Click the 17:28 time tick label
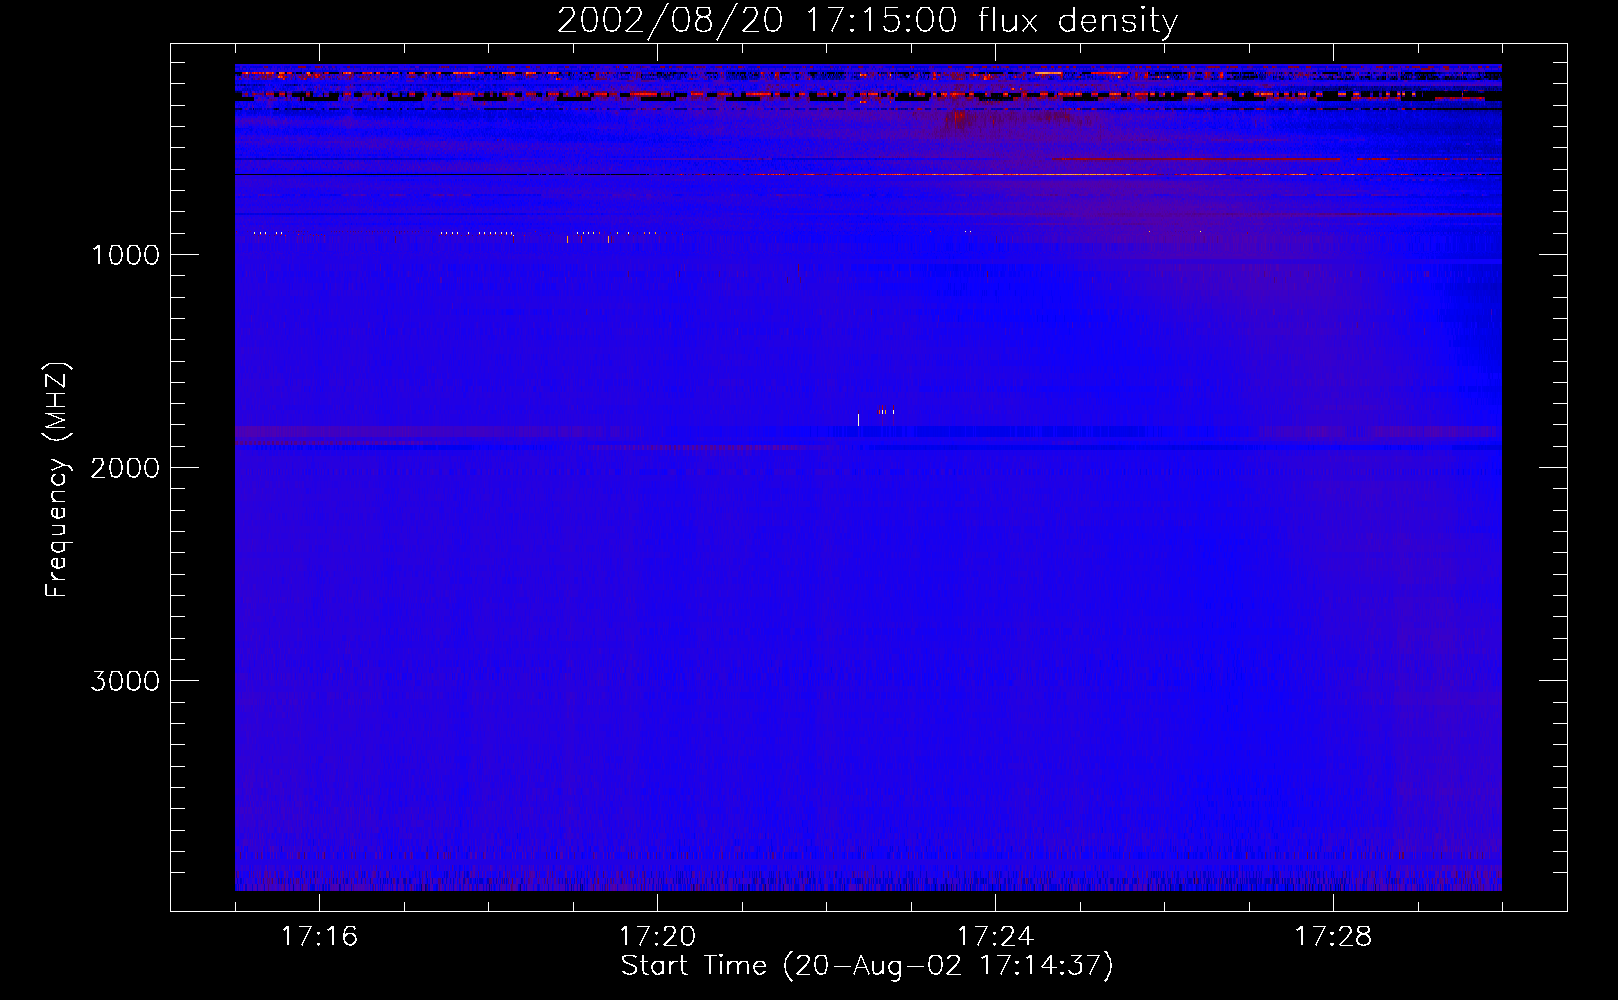This screenshot has height=1000, width=1618. (1333, 936)
